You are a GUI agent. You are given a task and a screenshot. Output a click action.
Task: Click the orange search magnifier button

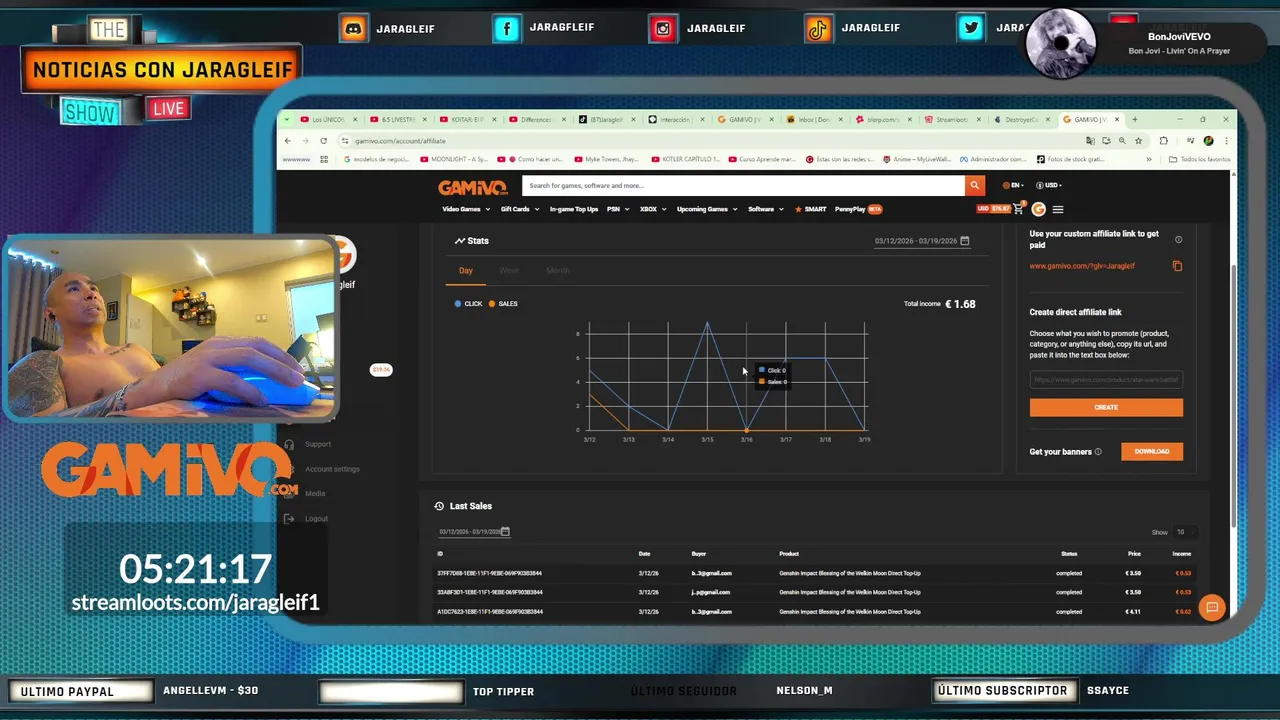coord(974,185)
